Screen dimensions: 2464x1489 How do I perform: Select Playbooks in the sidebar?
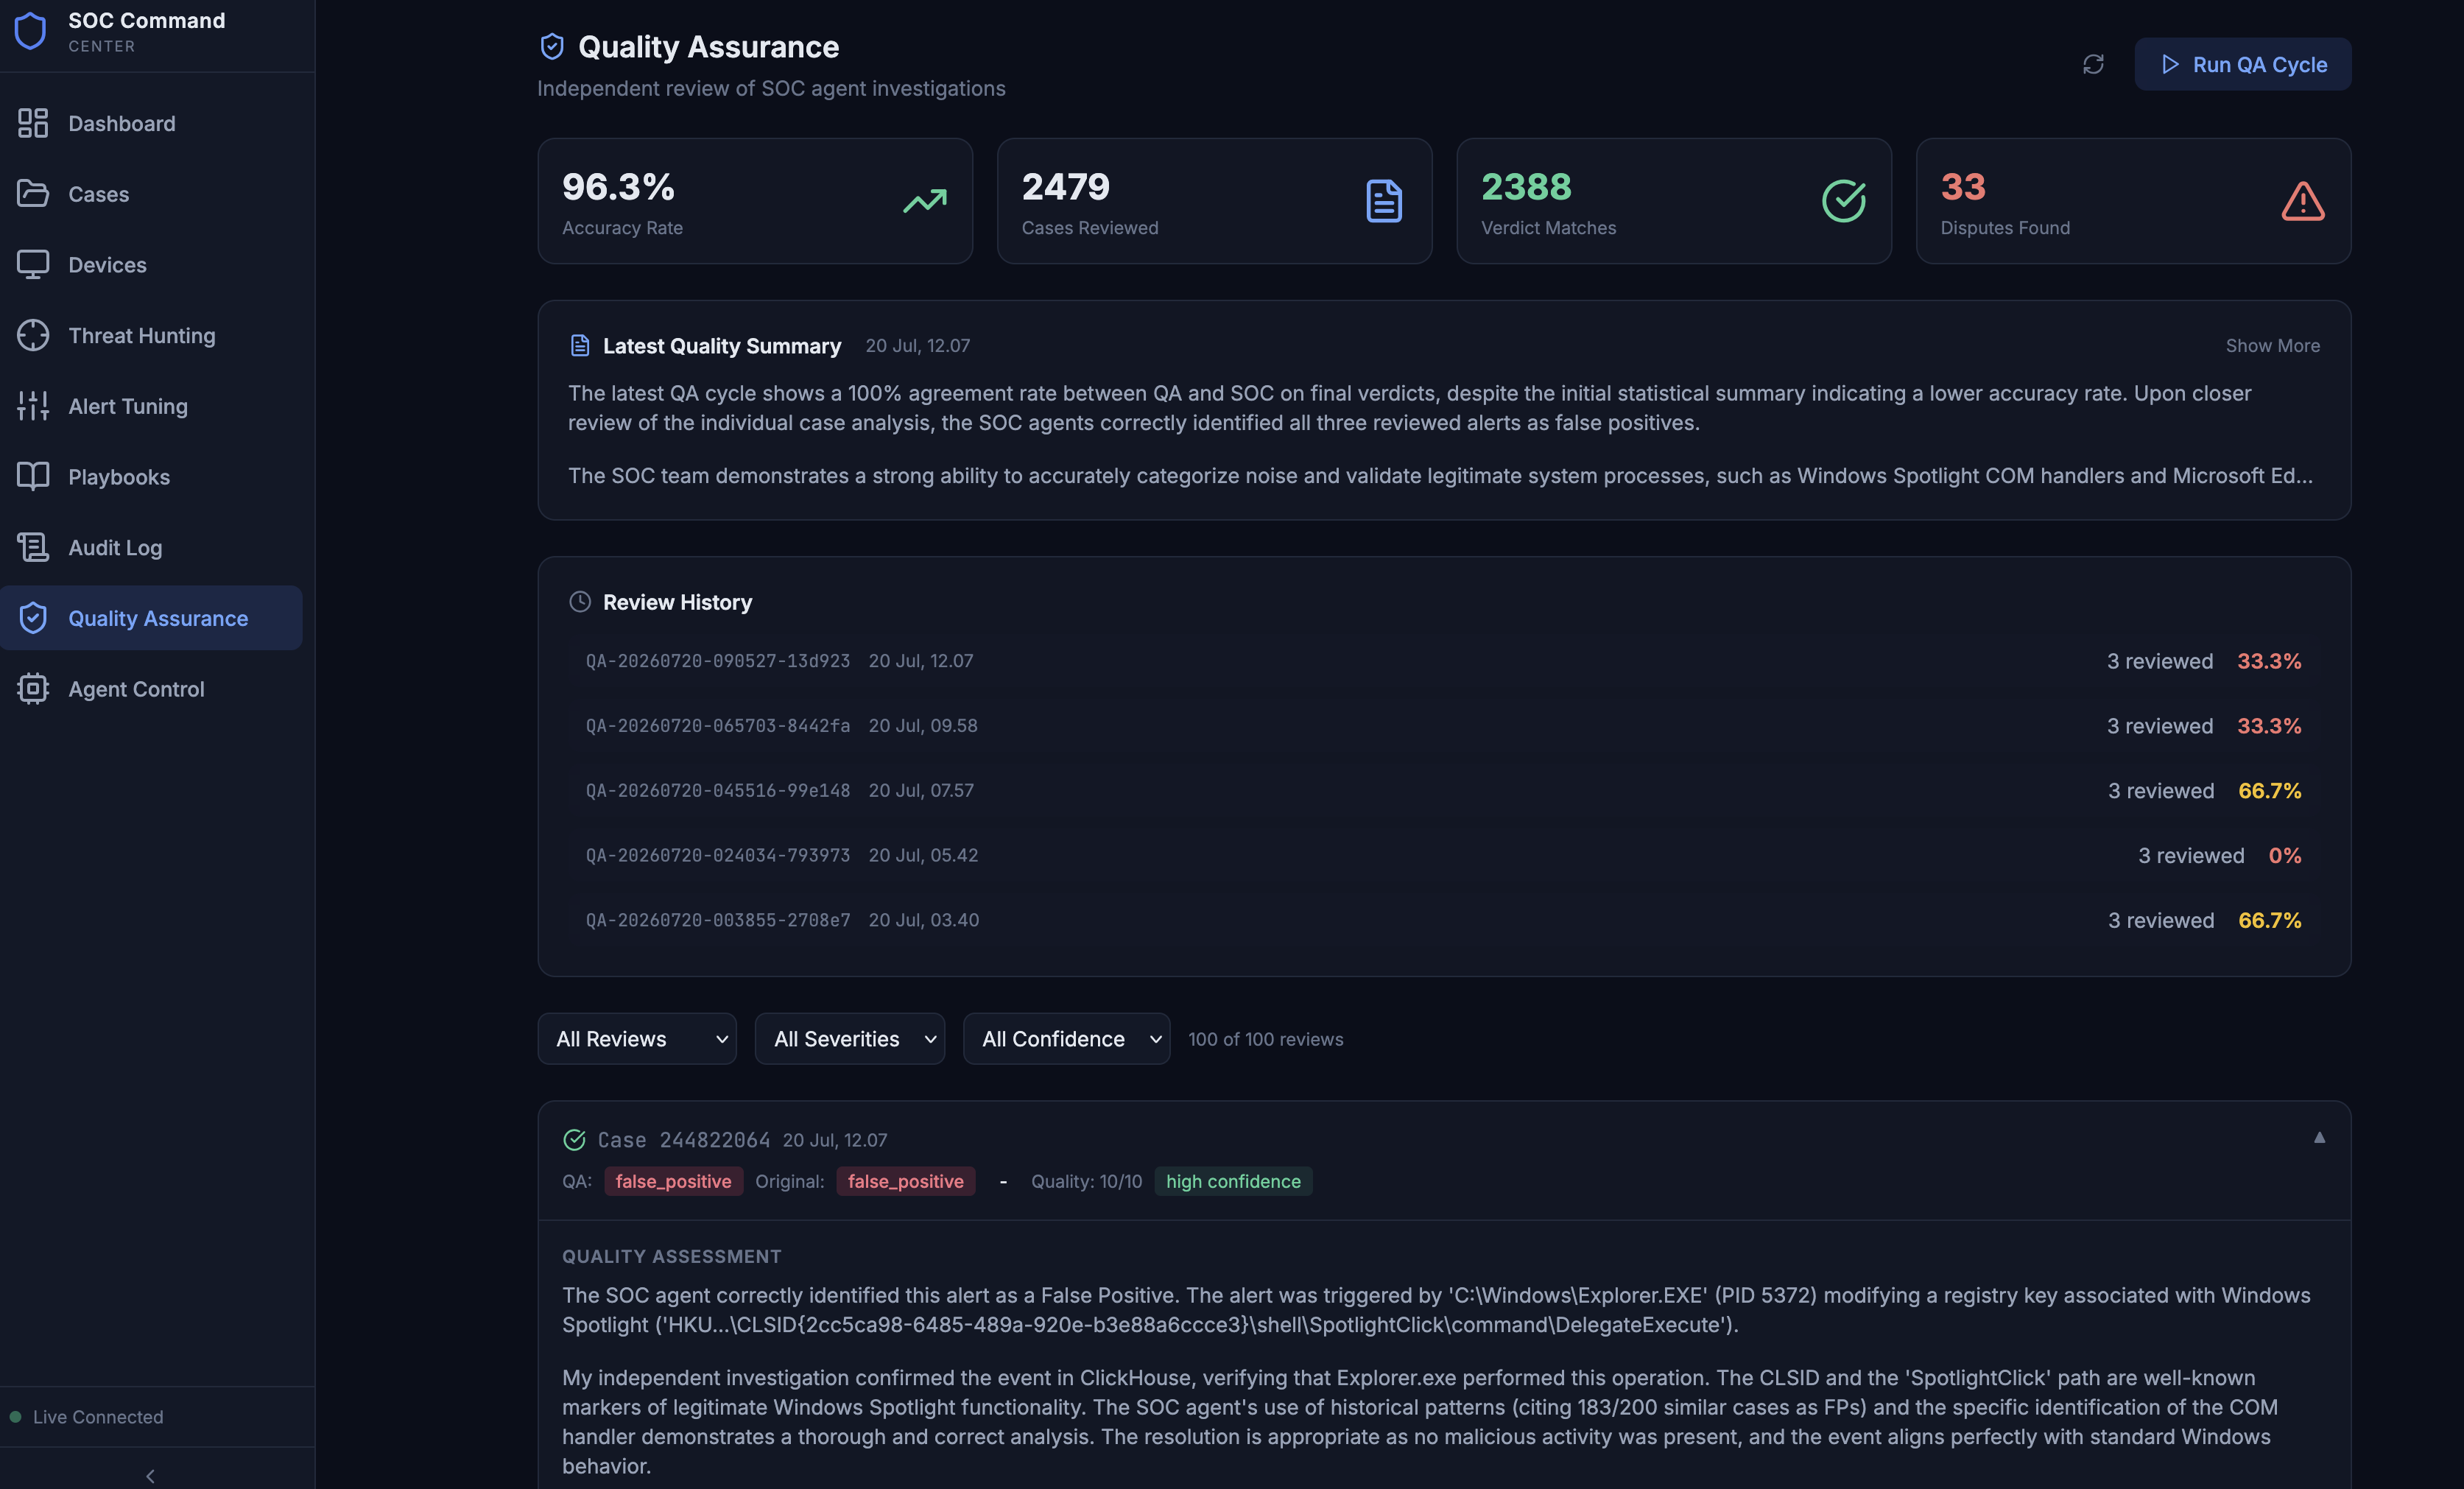(x=151, y=476)
